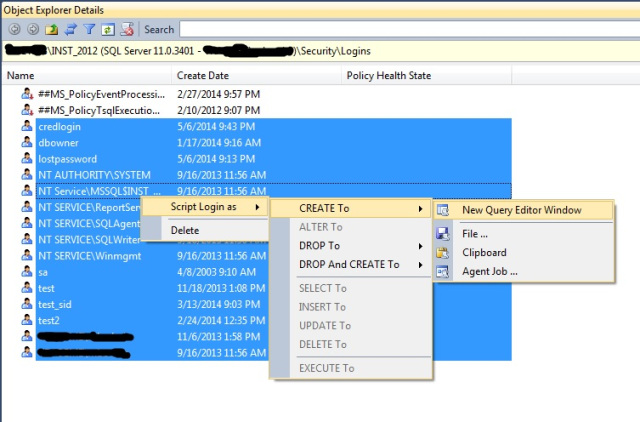Click the login icon beside NT SERVICE\Winmgmt
Image resolution: width=640 pixels, height=422 pixels.
(x=27, y=255)
